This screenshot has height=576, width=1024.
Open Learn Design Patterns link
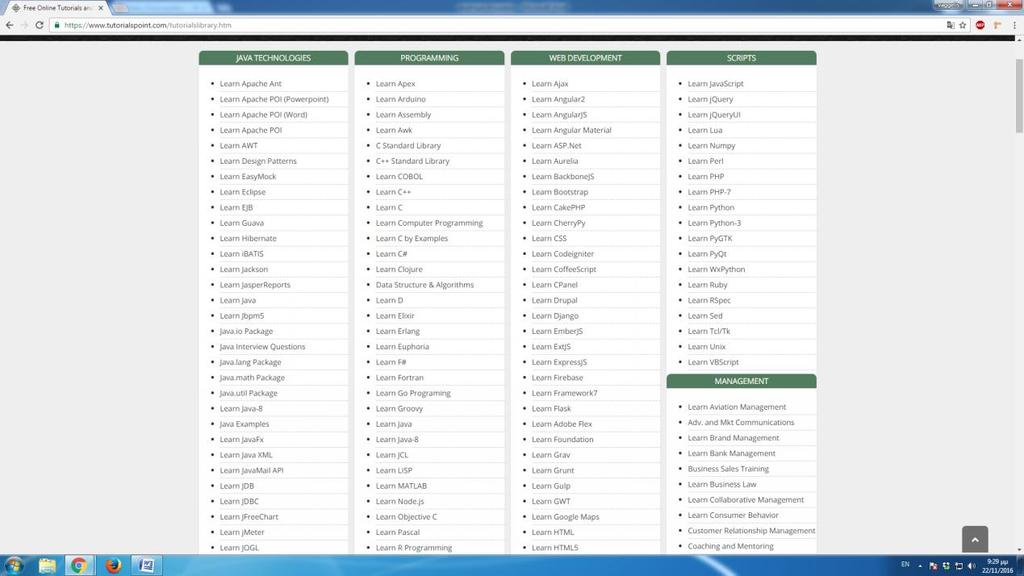258,161
